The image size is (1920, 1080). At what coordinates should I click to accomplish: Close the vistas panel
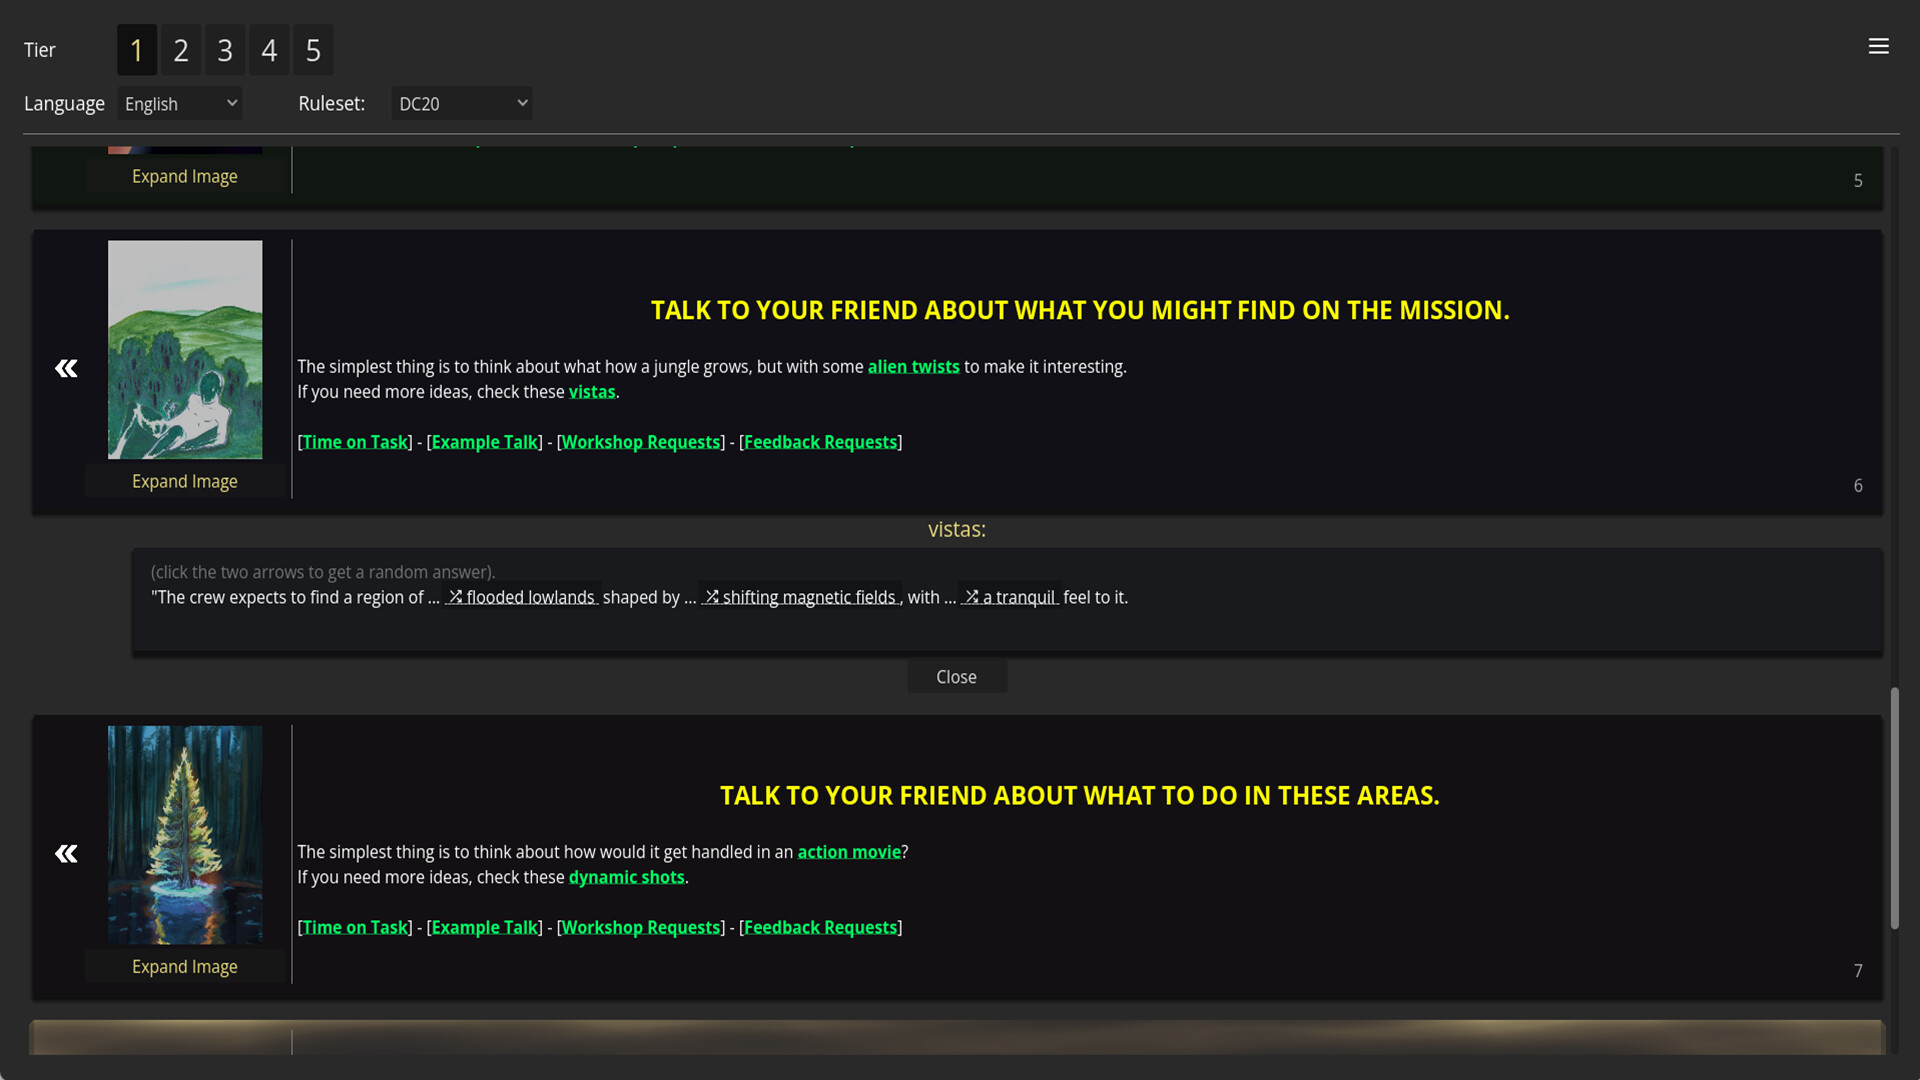pos(956,677)
